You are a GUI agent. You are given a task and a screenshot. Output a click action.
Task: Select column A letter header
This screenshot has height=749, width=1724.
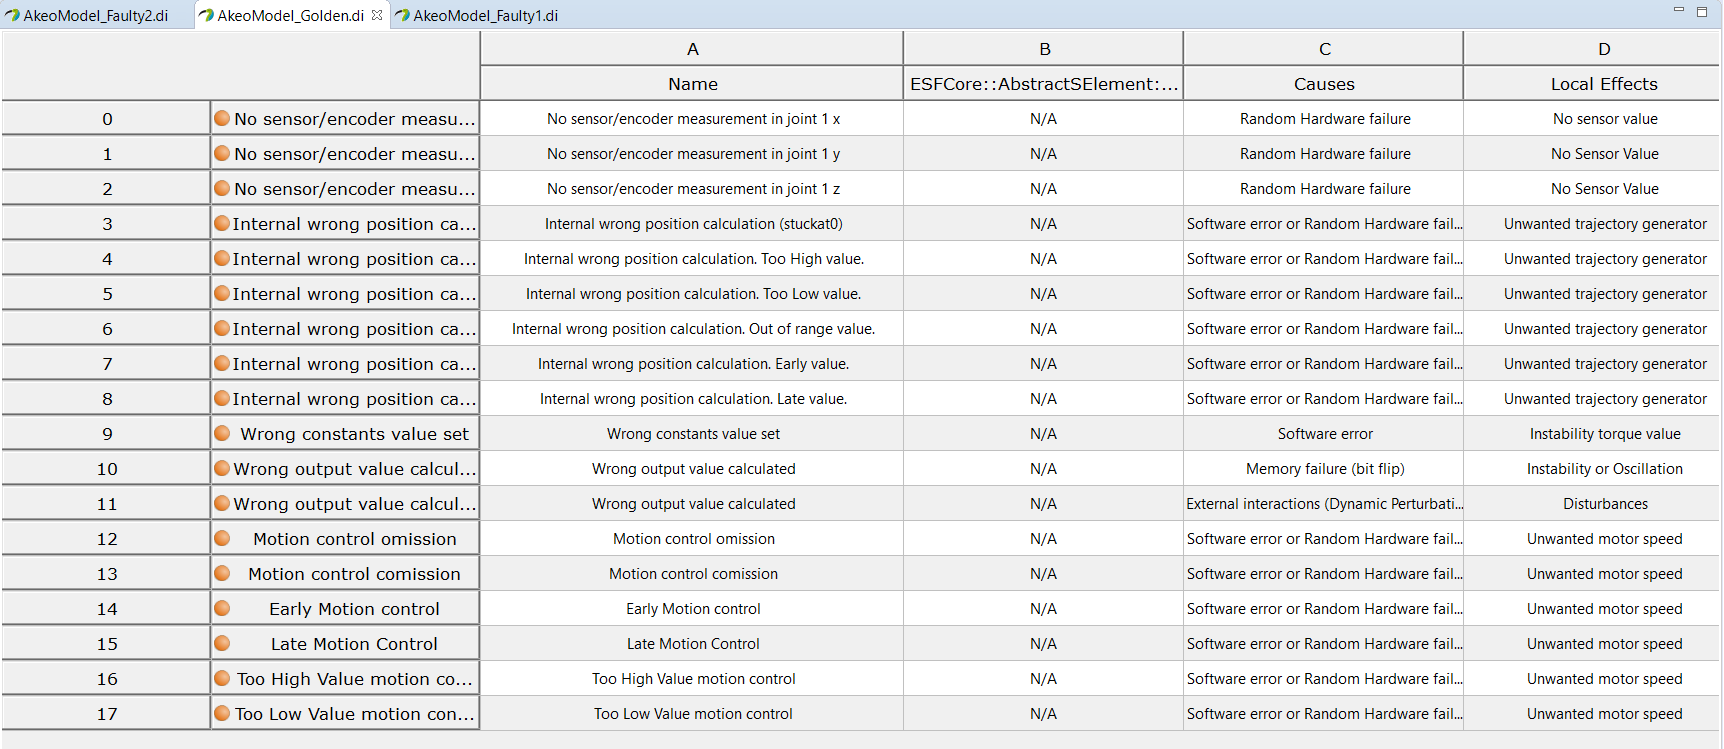692,49
